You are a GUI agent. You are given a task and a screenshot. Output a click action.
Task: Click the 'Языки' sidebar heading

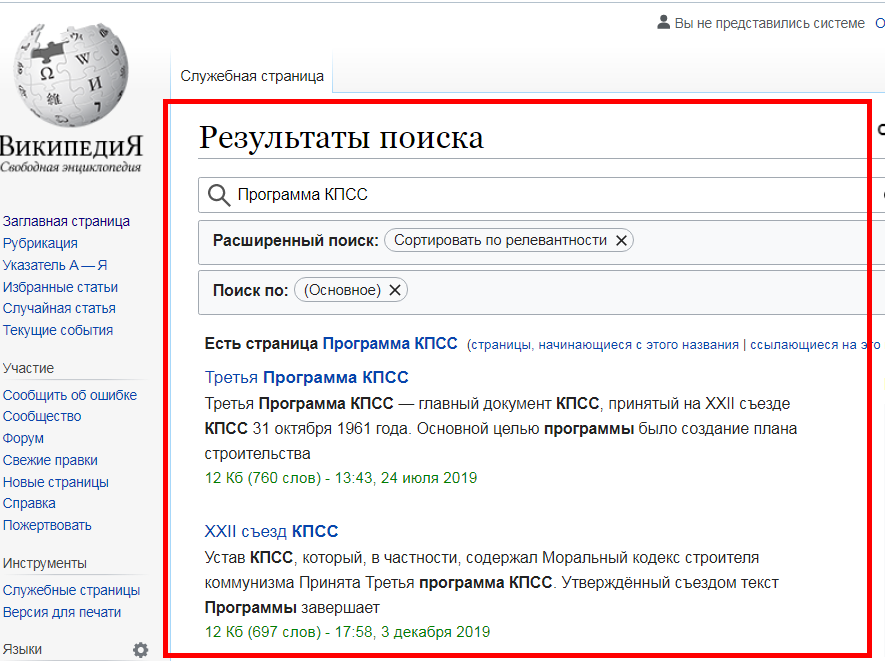click(x=22, y=649)
